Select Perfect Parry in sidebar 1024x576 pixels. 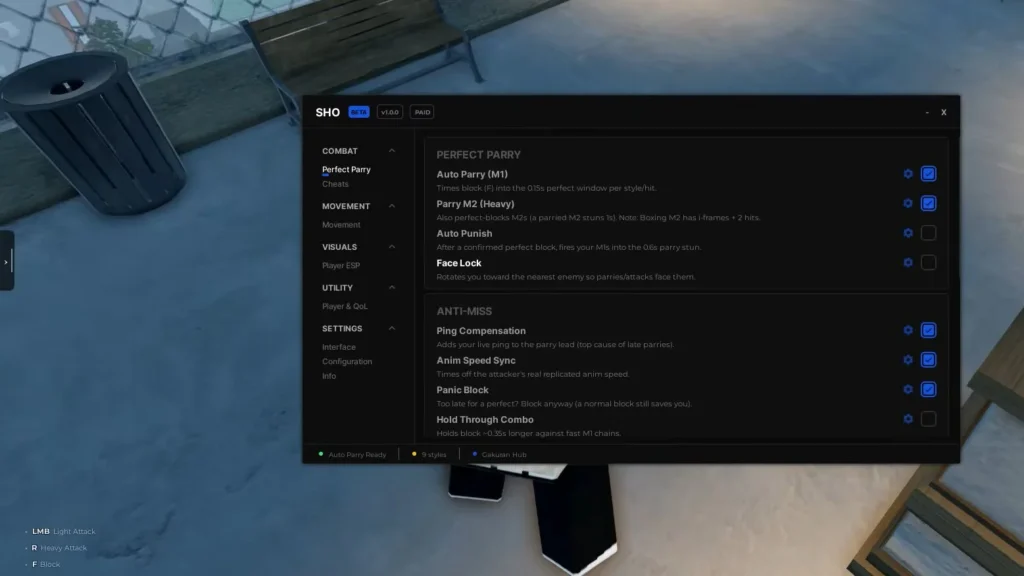click(x=346, y=169)
